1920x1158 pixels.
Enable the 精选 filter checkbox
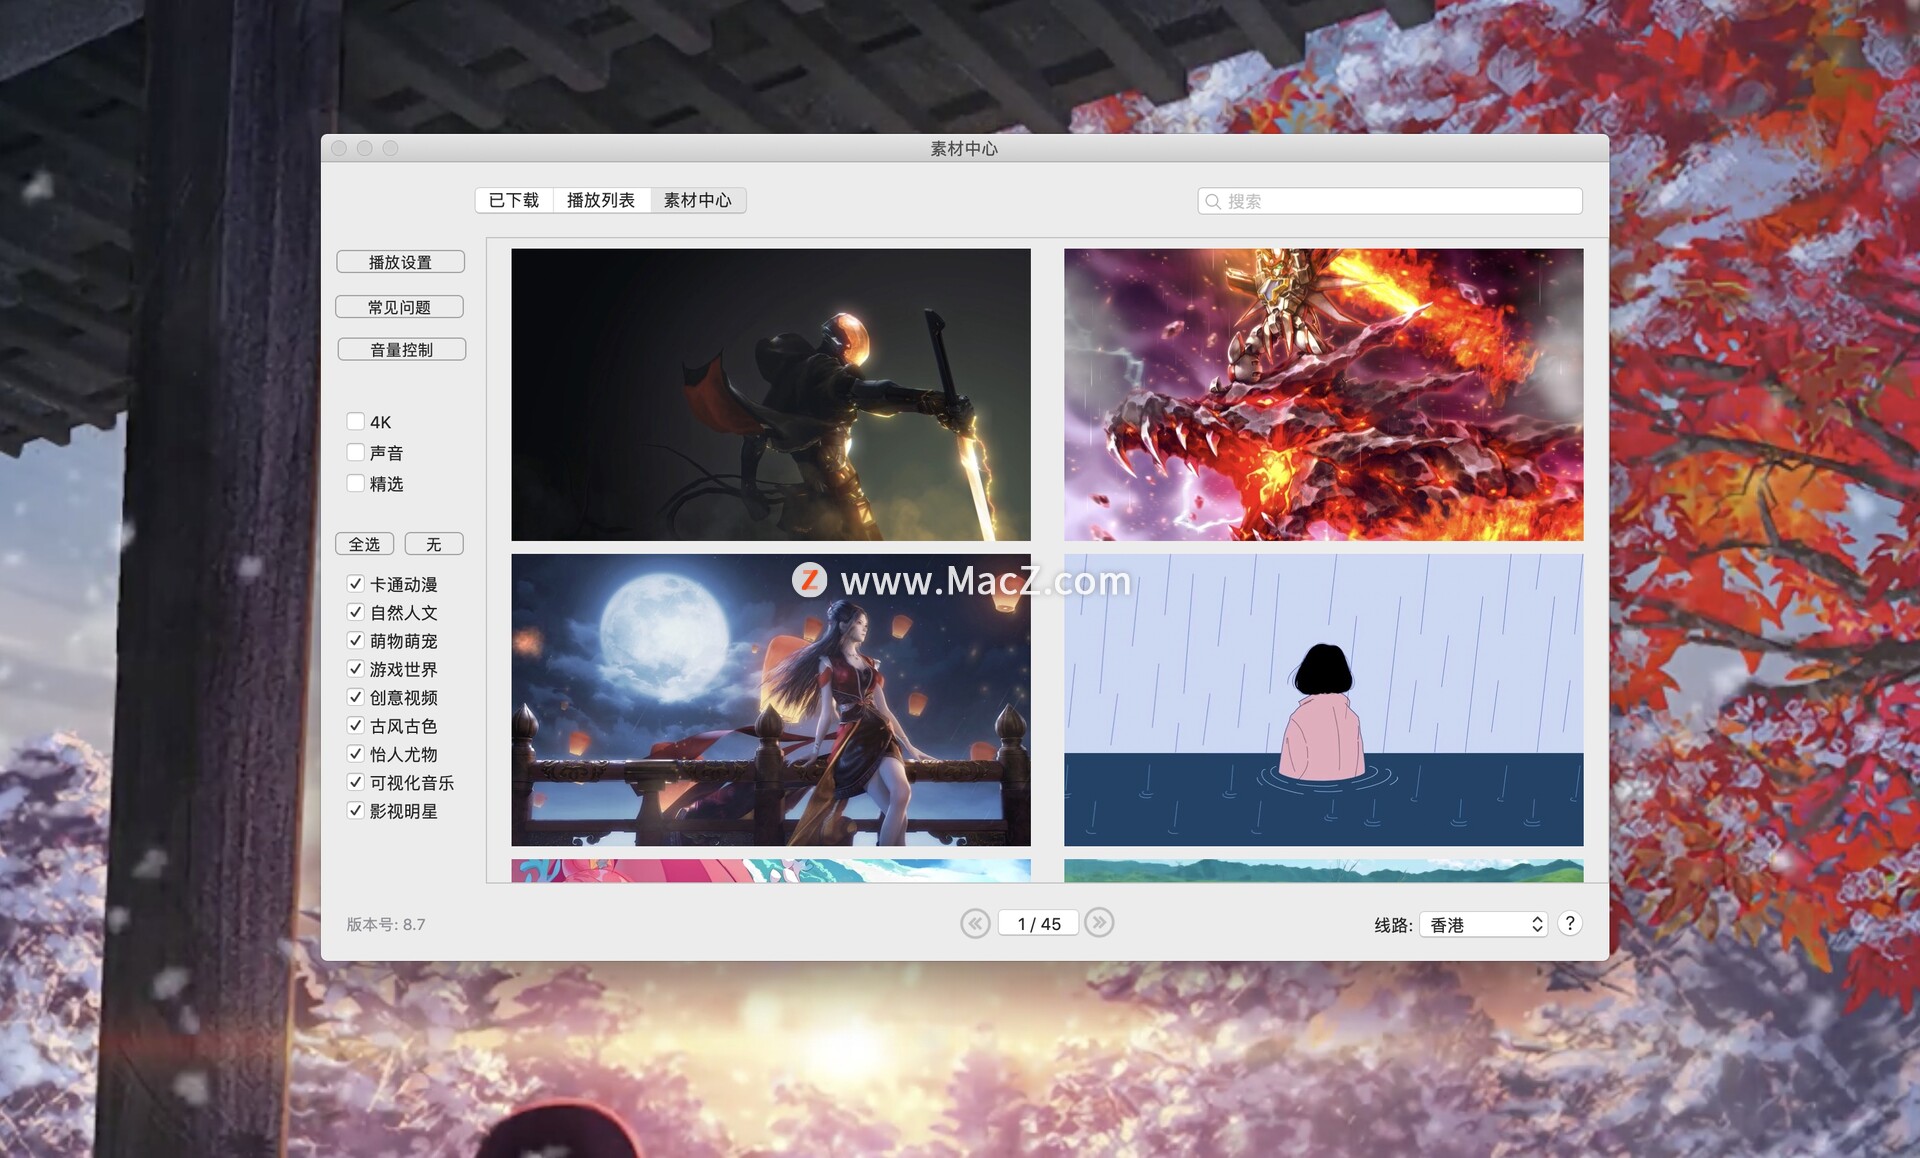tap(356, 483)
